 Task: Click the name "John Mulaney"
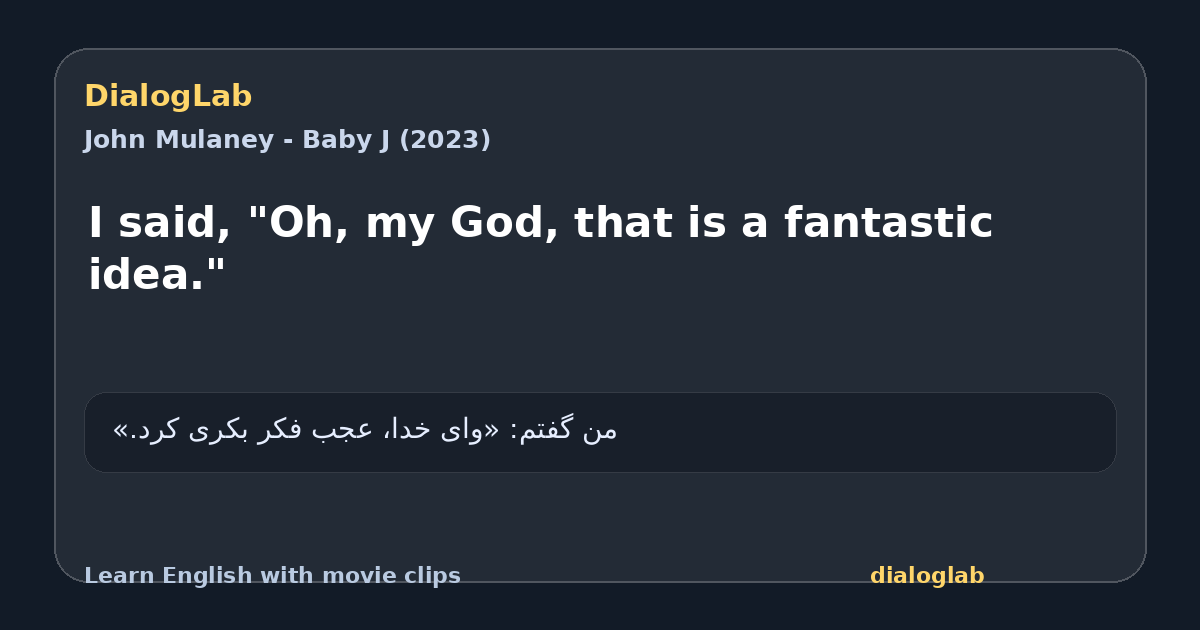179,140
